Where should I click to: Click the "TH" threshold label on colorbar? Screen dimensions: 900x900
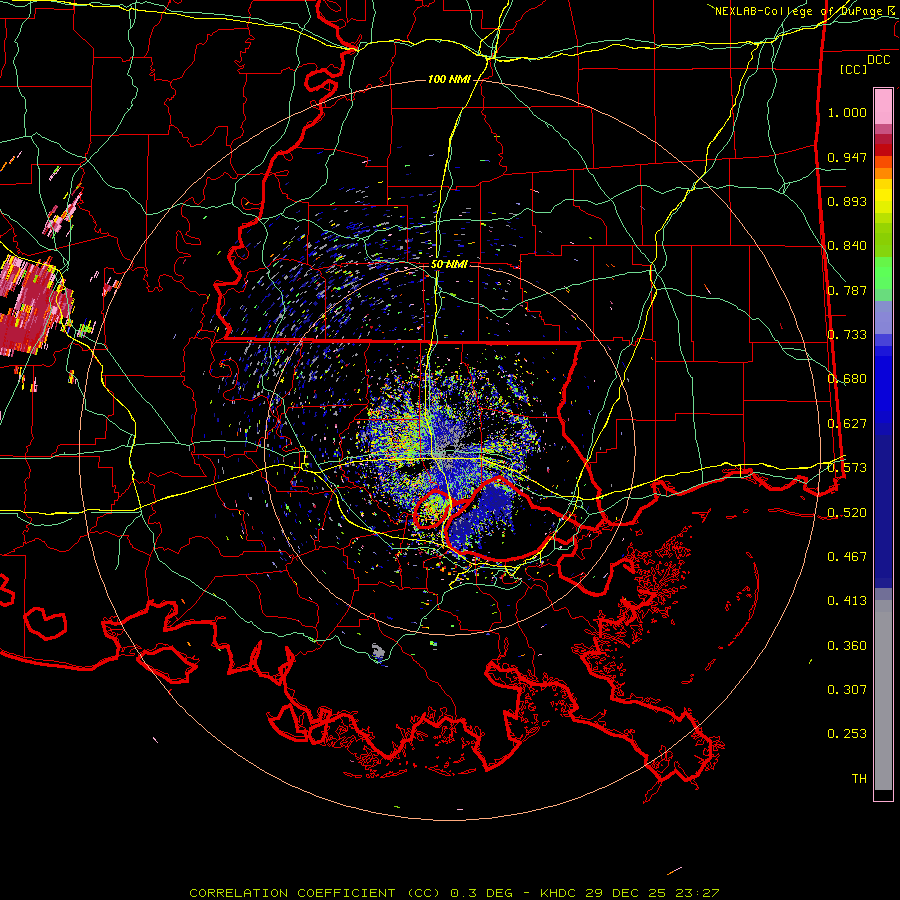pos(859,779)
